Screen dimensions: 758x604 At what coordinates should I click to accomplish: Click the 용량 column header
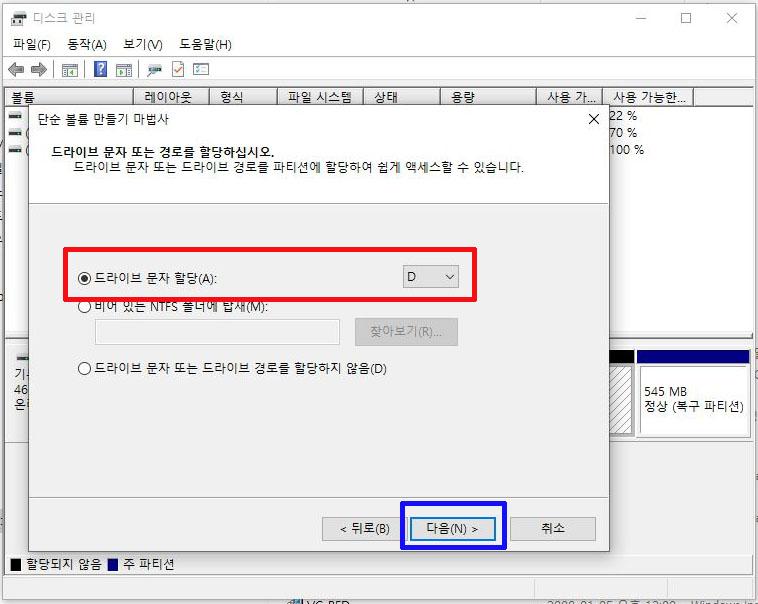[x=488, y=97]
